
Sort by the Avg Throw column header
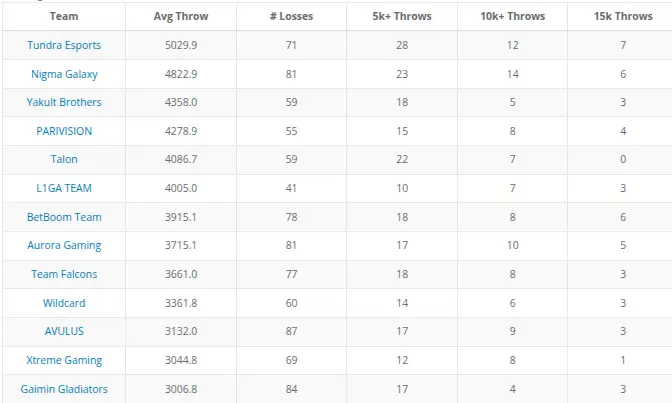pos(181,16)
